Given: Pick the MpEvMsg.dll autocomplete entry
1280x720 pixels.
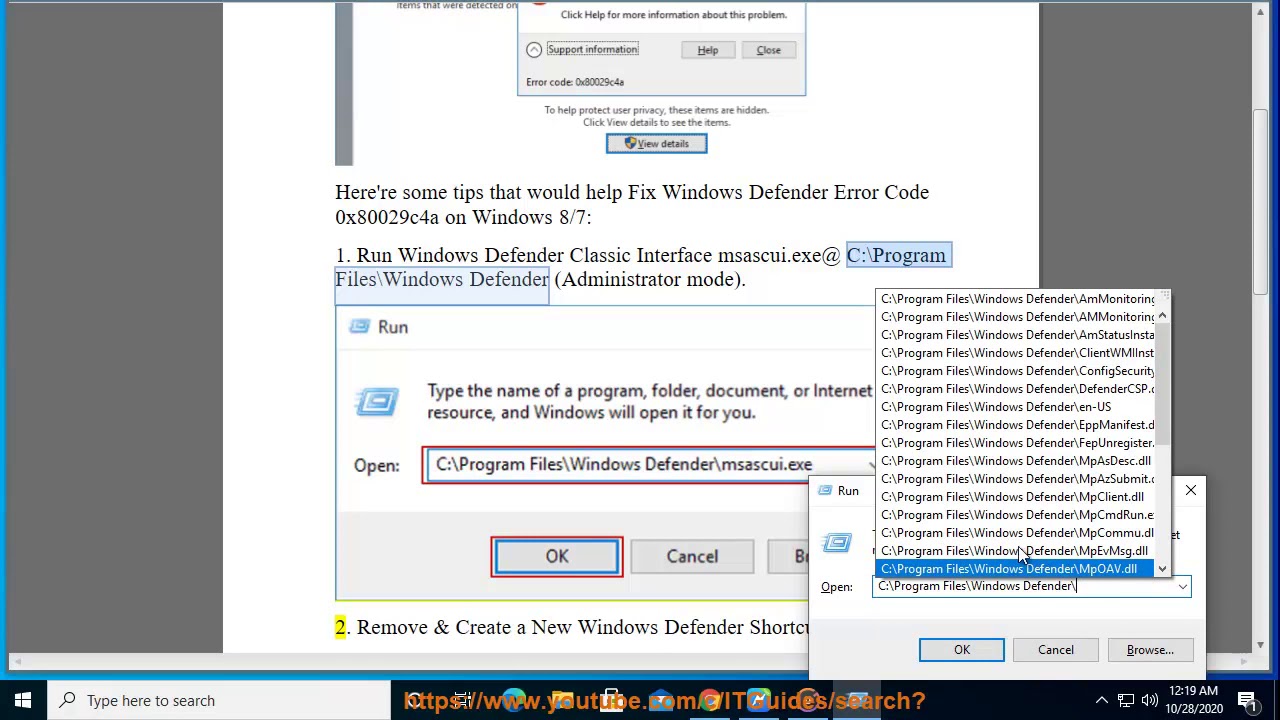Looking at the screenshot, I should click(x=1015, y=551).
